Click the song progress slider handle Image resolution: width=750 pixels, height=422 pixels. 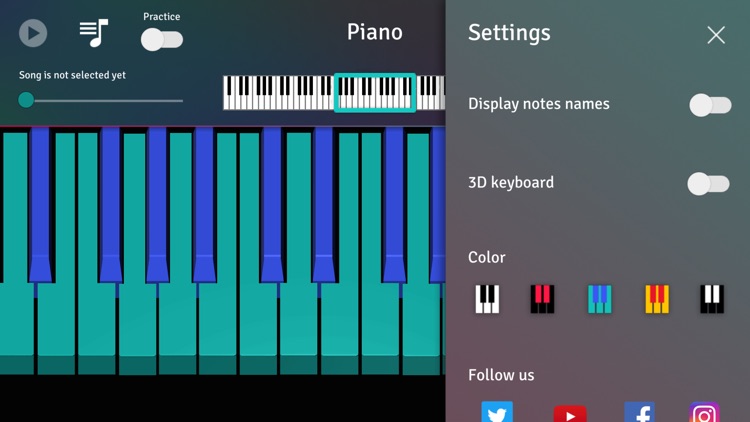26,100
